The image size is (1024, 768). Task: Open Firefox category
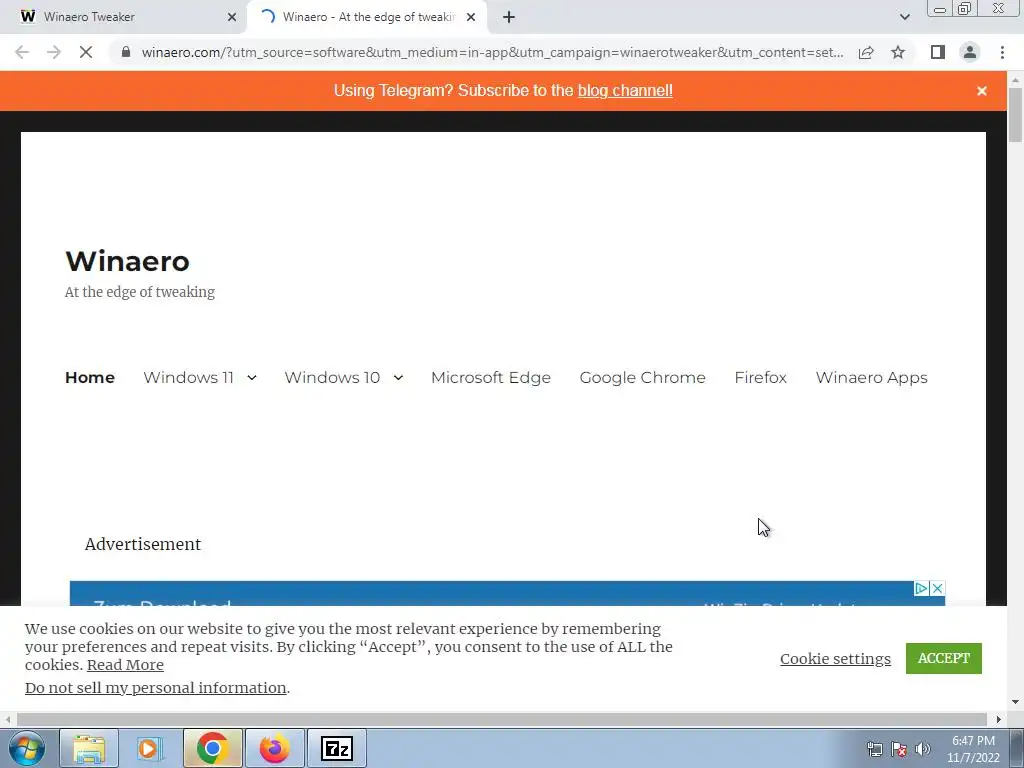tap(761, 377)
